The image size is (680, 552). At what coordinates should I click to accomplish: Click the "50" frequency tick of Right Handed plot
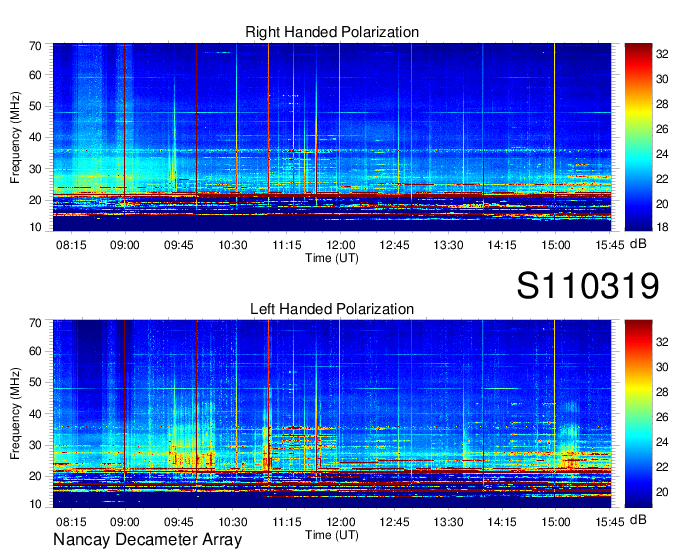tap(35, 106)
